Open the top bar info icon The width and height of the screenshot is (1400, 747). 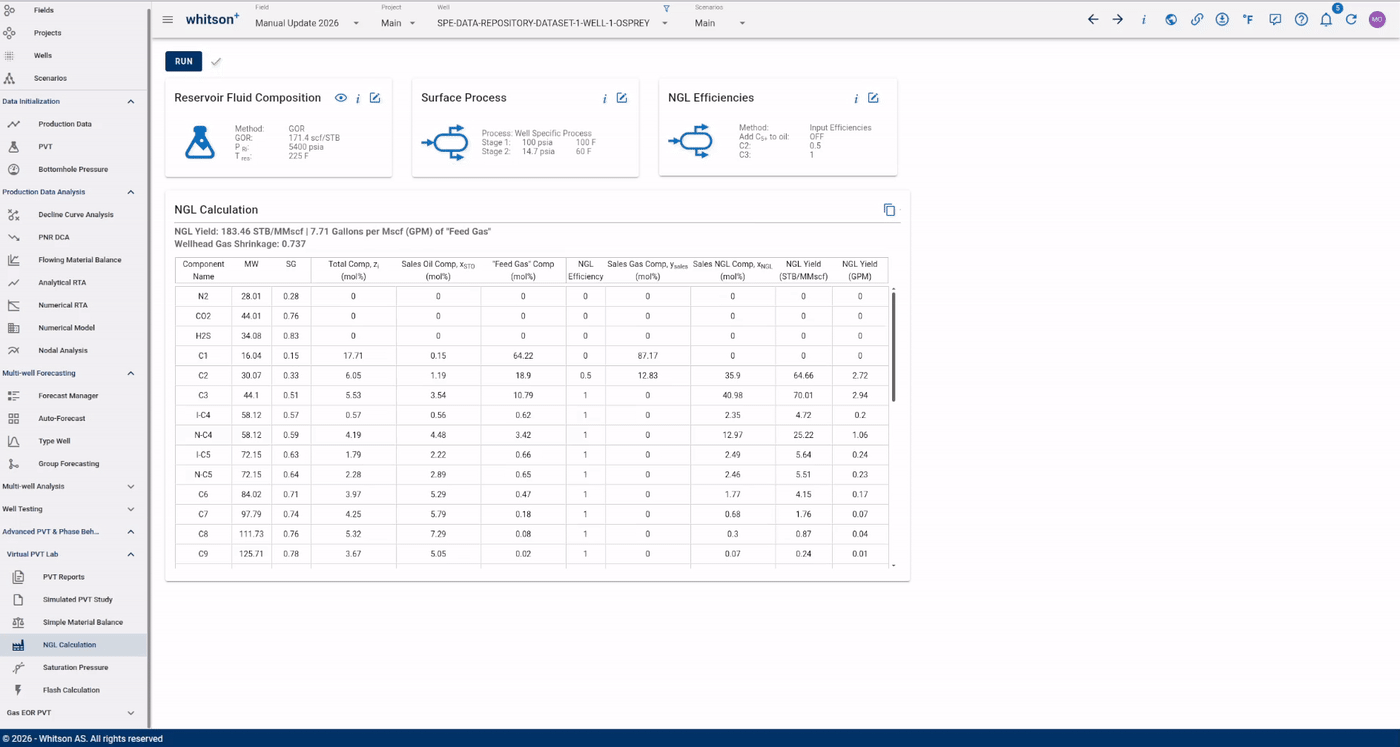[1144, 20]
